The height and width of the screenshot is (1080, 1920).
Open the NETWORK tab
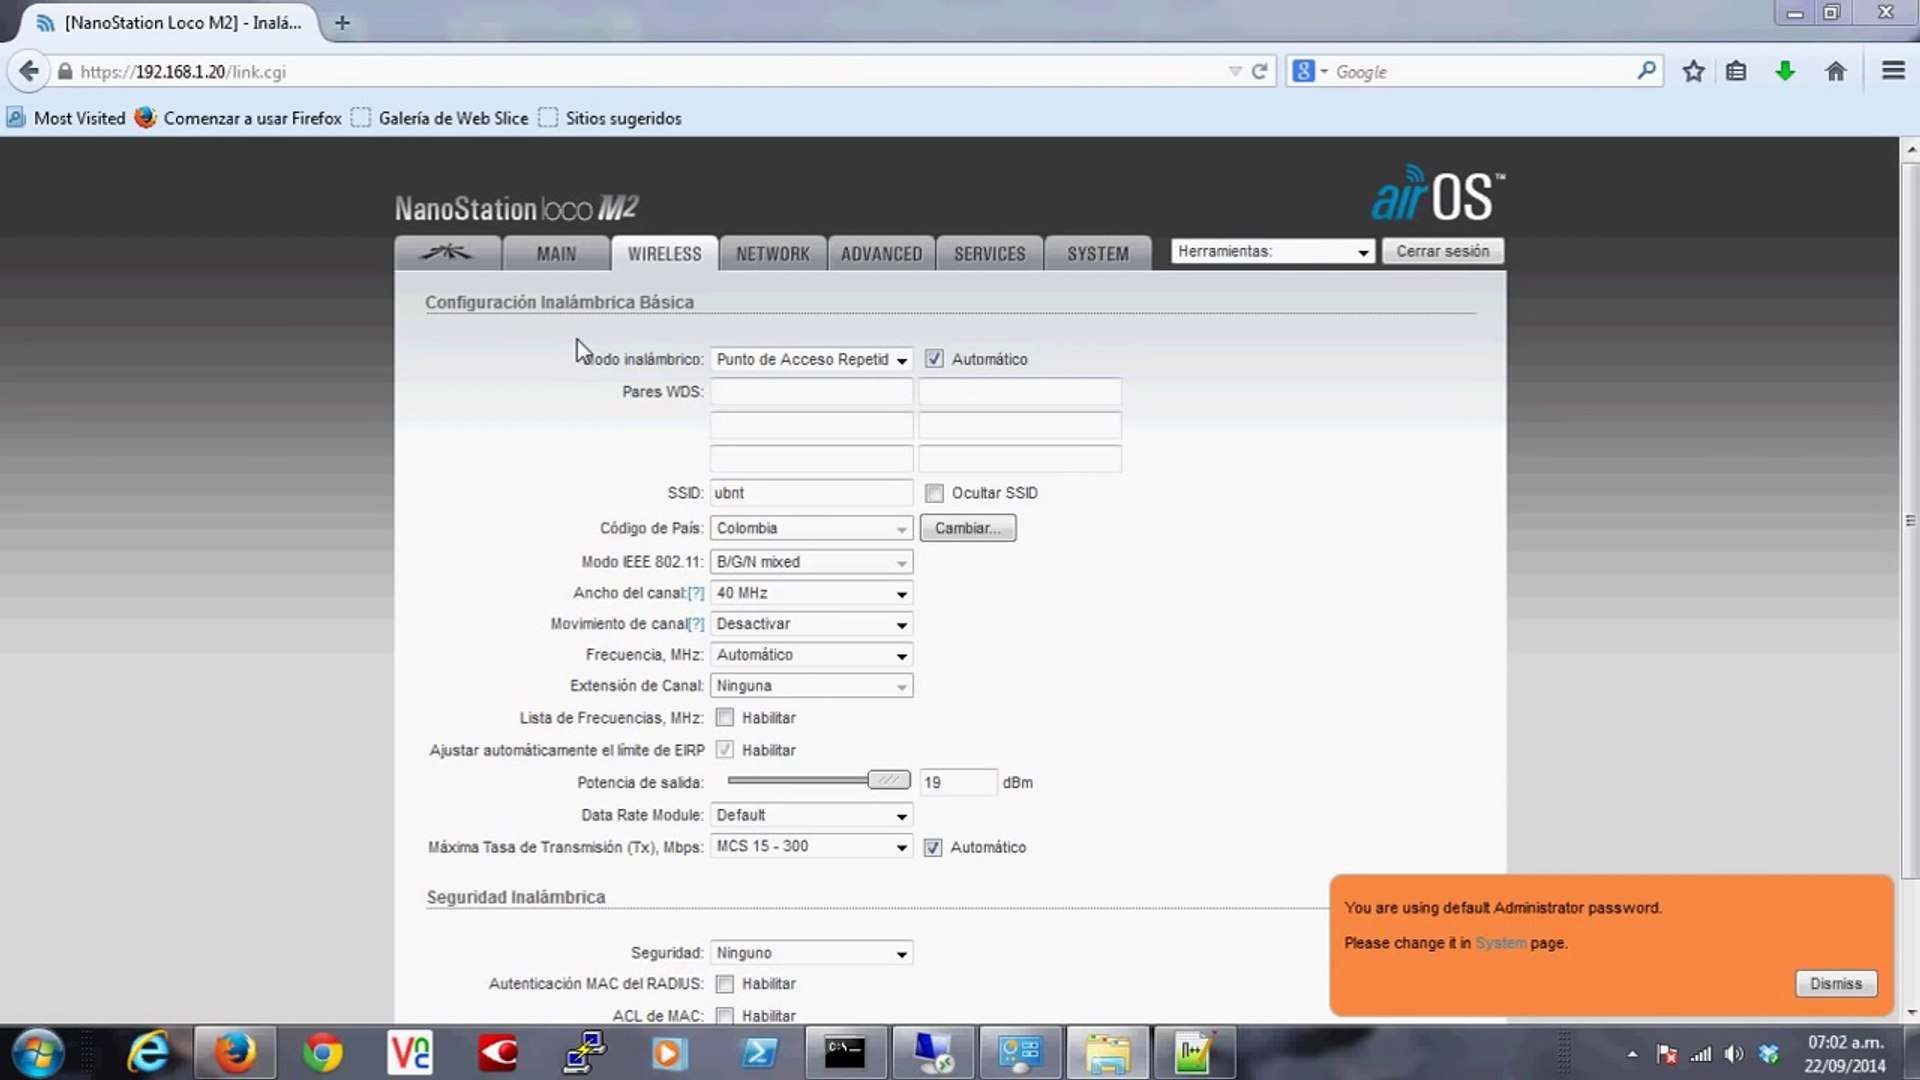(x=773, y=253)
